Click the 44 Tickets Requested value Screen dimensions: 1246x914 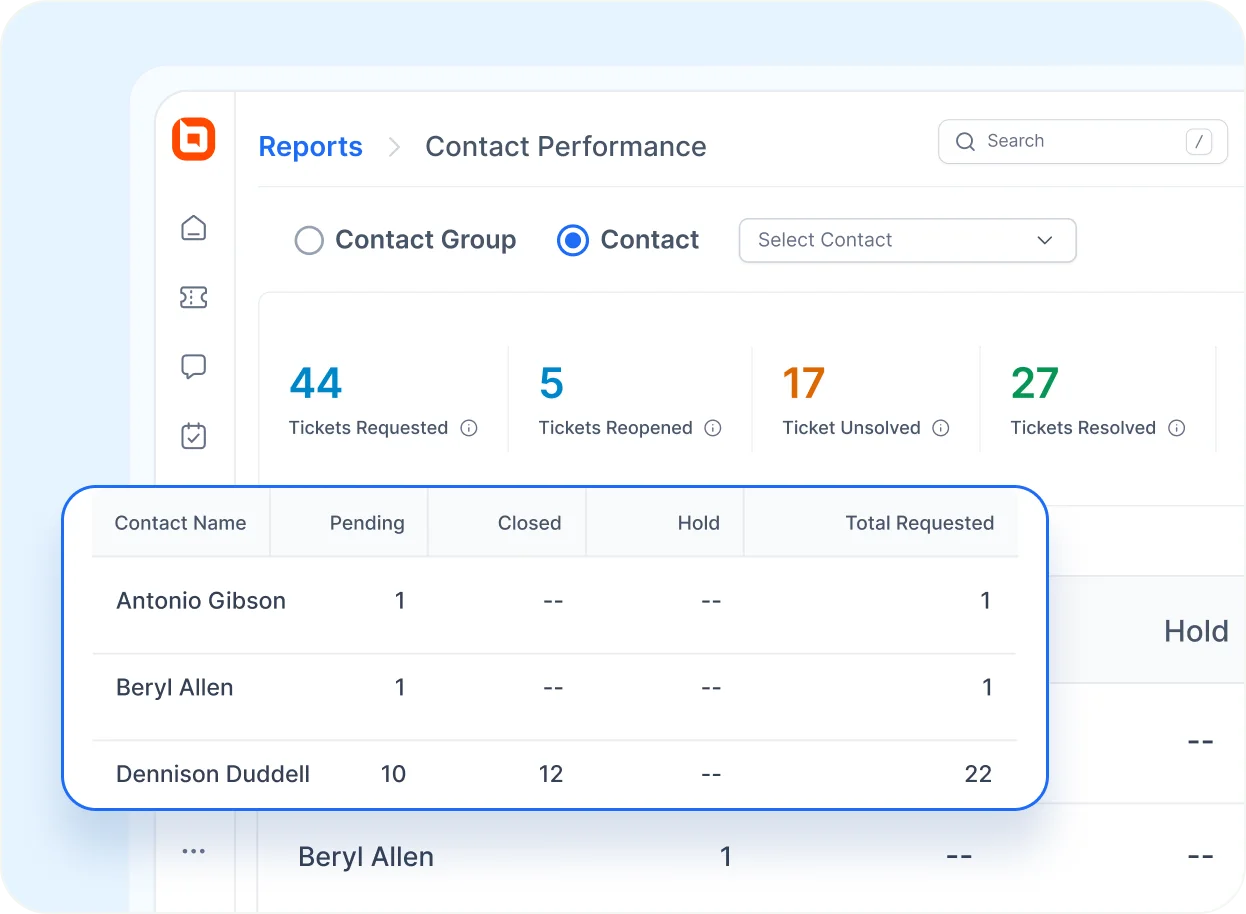[316, 383]
